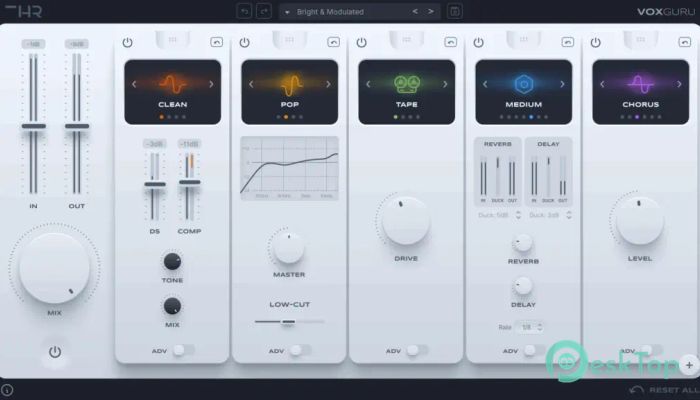This screenshot has width=700, height=400.
Task: Click the LOW-CUT horizontal slider
Action: coord(289,322)
